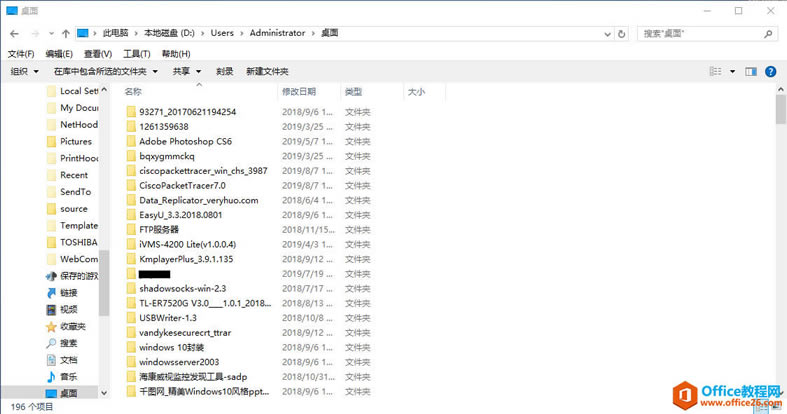The width and height of the screenshot is (787, 414).
Task: Sort by 修改日期 column header
Action: coord(299,91)
